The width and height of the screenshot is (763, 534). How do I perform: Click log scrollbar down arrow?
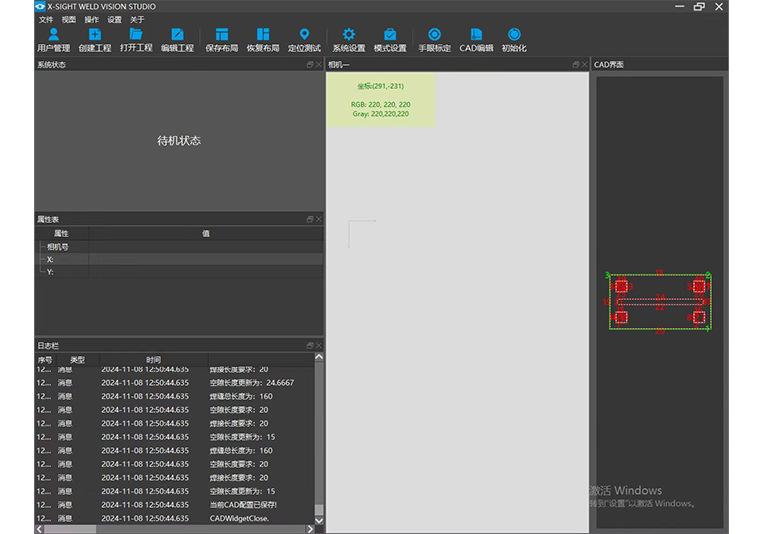319,520
